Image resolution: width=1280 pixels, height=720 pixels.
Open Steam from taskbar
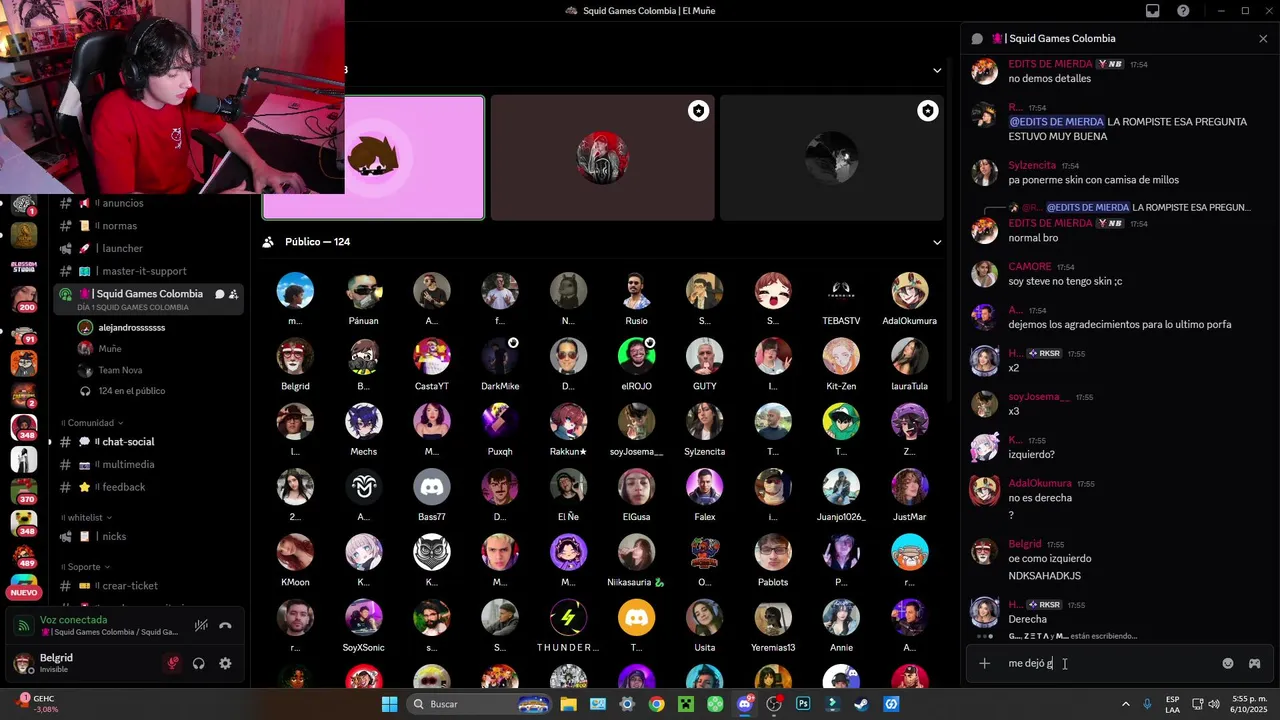861,704
